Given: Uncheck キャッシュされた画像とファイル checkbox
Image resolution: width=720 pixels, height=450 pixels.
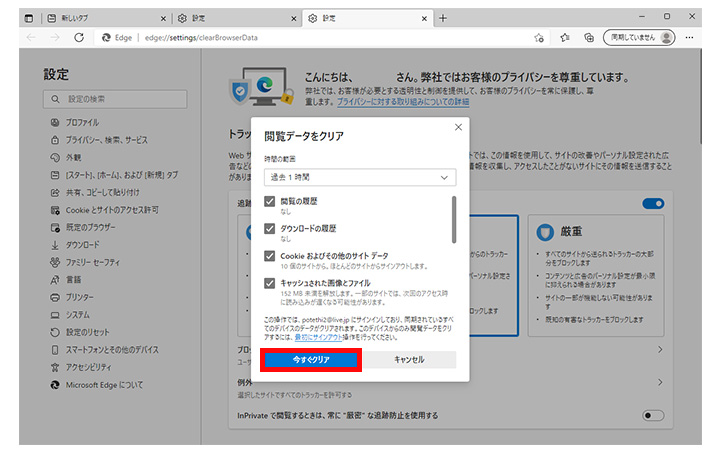Looking at the screenshot, I should tap(270, 283).
